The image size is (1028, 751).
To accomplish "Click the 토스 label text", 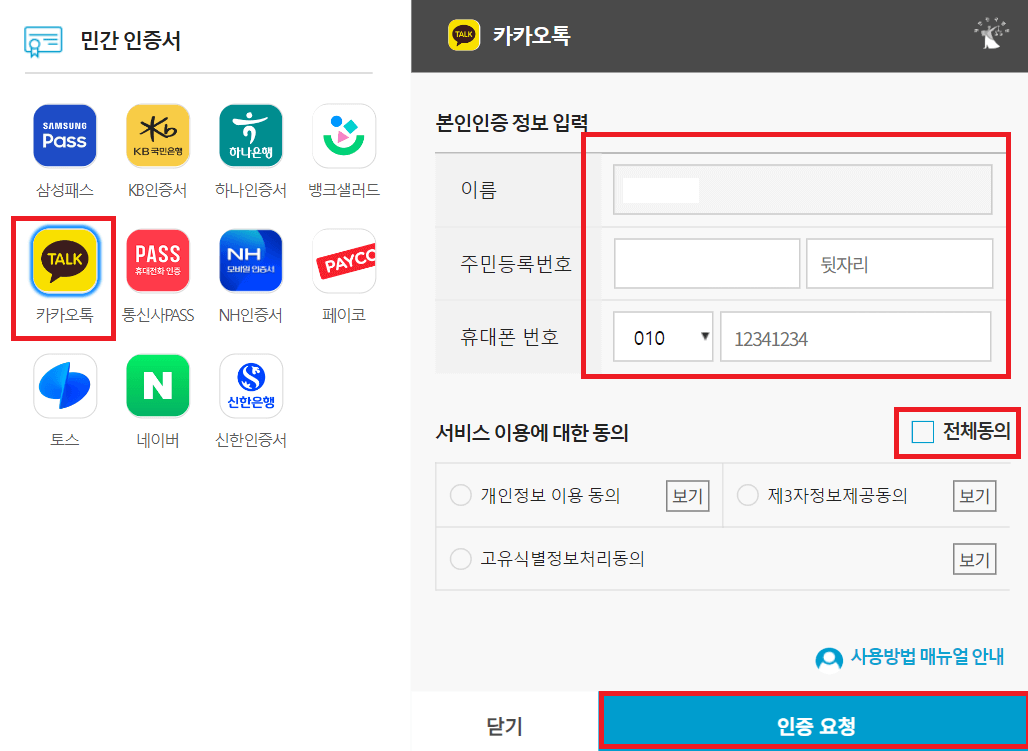I will coord(65,439).
